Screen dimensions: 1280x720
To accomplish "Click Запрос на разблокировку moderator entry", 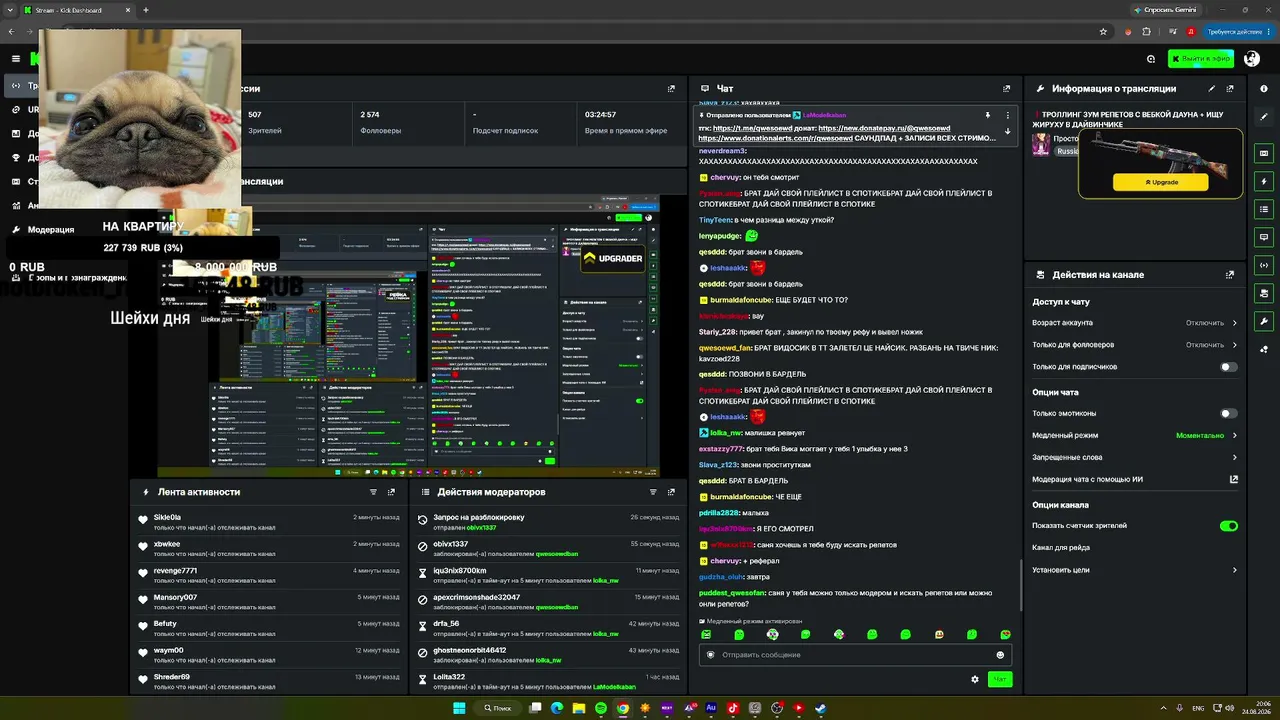I will pyautogui.click(x=479, y=517).
